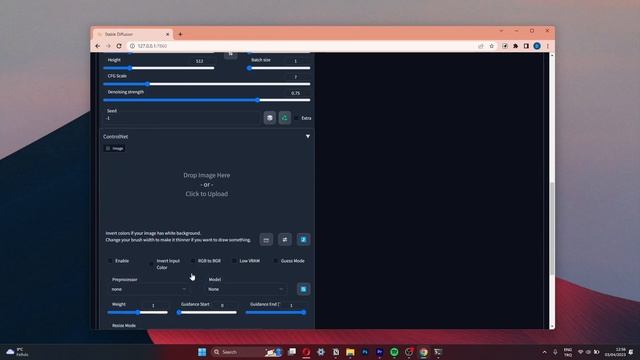Image resolution: width=640 pixels, height=360 pixels.
Task: Bookmark this page with the star icon
Action: click(491, 46)
